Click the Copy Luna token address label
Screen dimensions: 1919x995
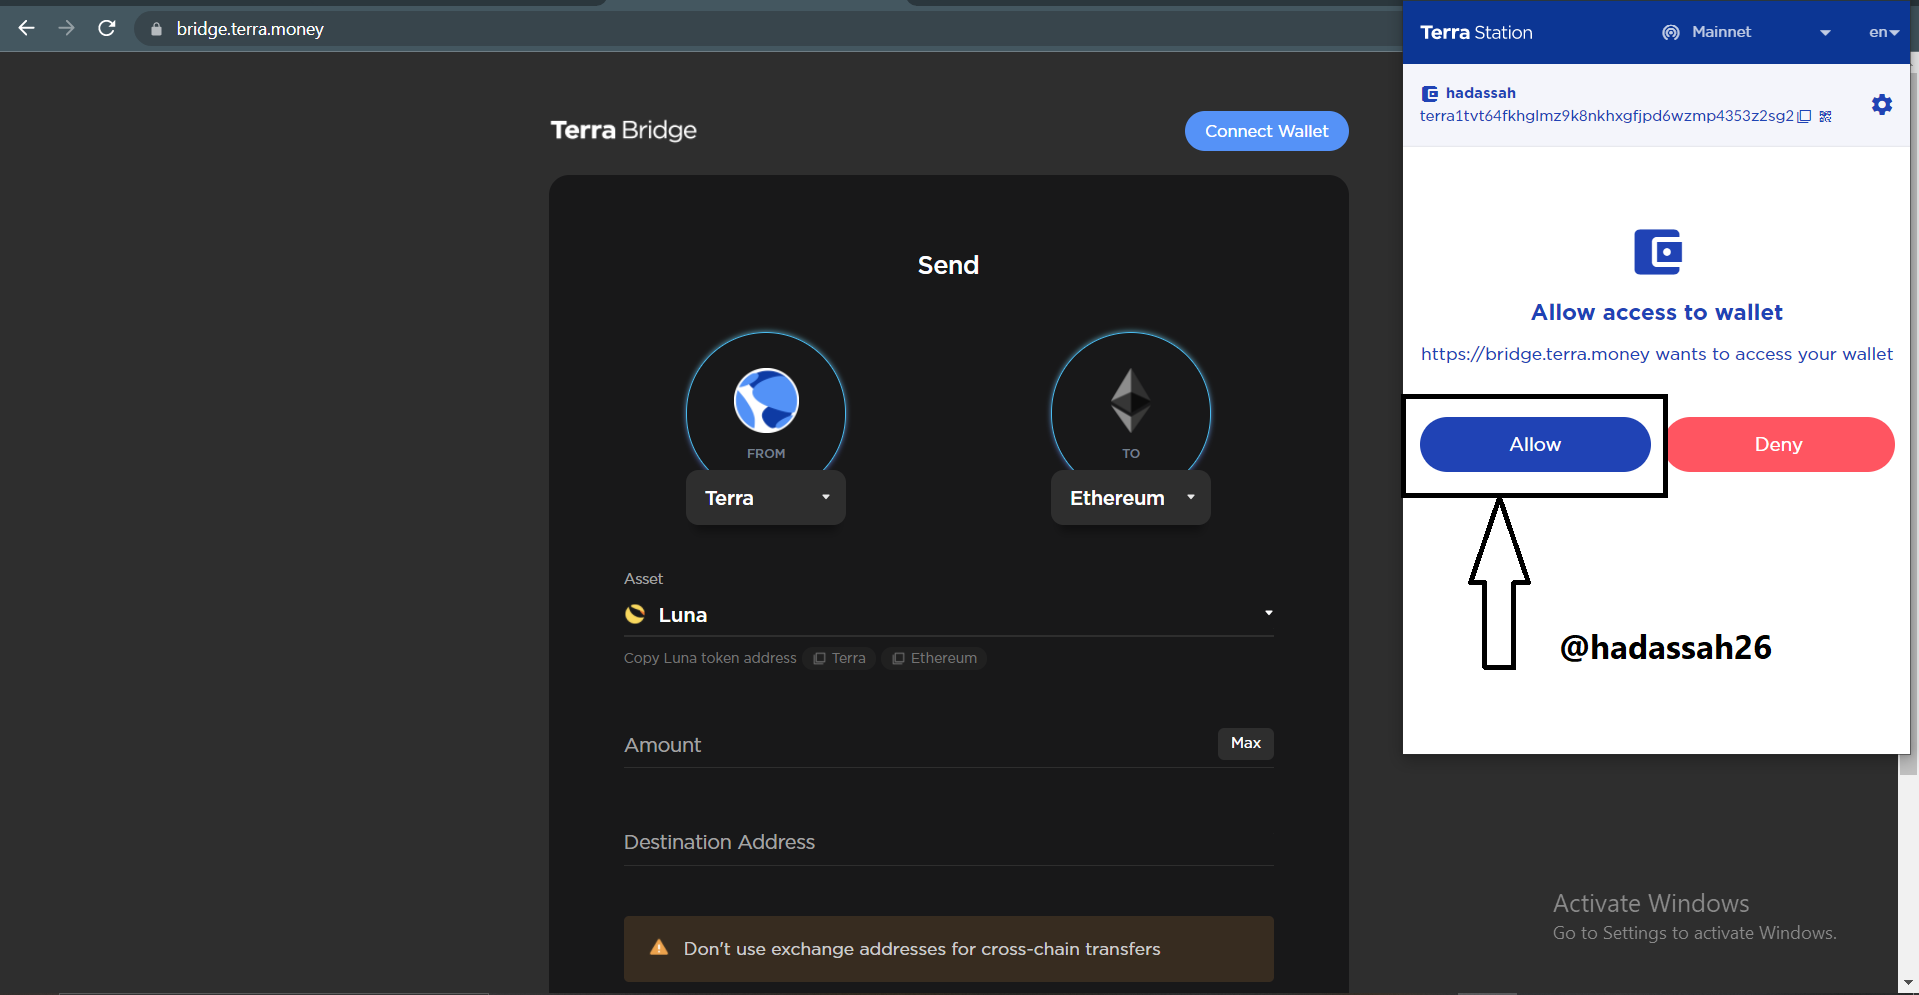pyautogui.click(x=710, y=658)
